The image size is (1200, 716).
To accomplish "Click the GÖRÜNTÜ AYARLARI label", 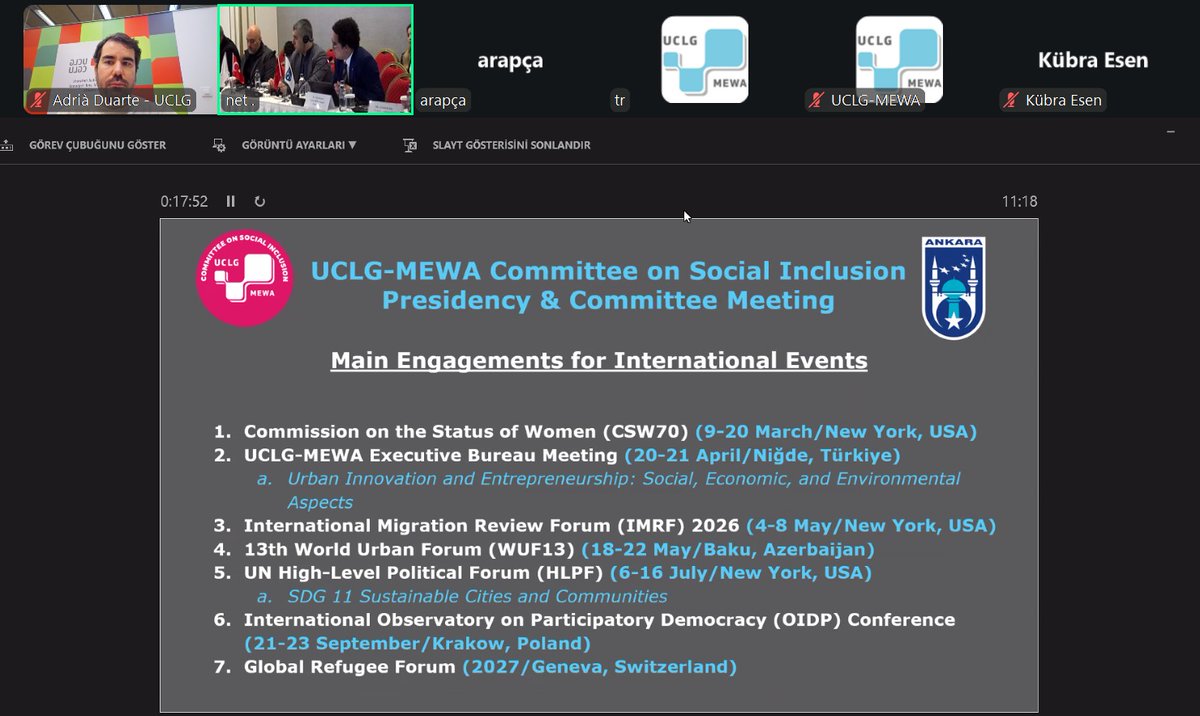I will (x=293, y=145).
